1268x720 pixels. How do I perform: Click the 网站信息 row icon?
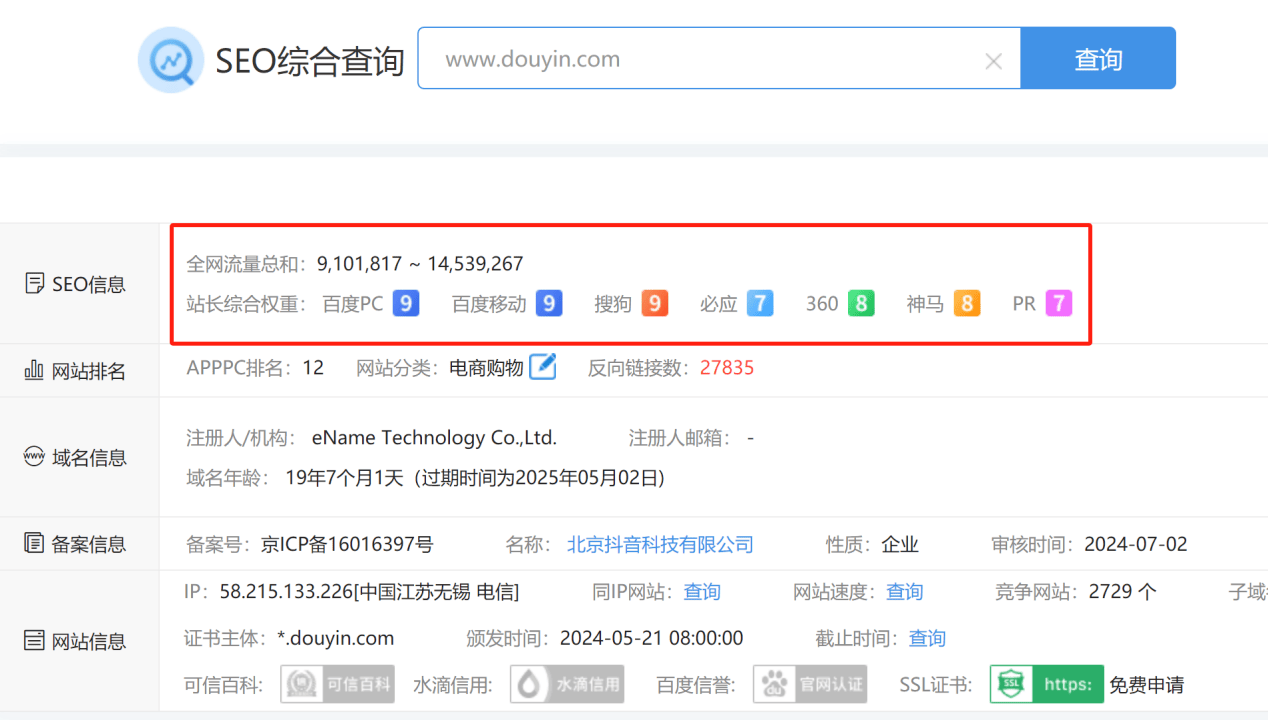coord(34,641)
